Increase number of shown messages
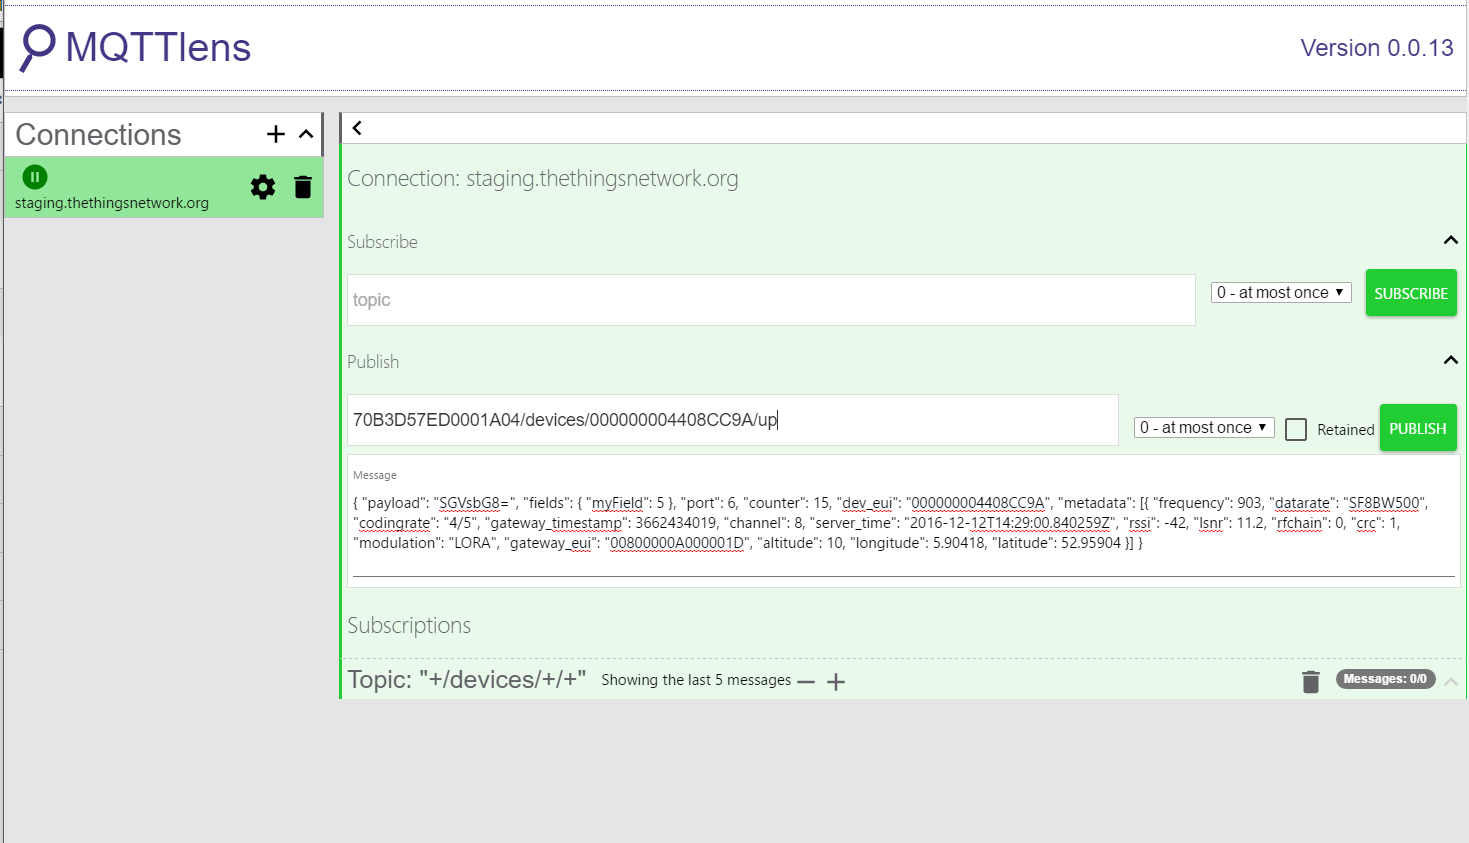 pos(836,682)
